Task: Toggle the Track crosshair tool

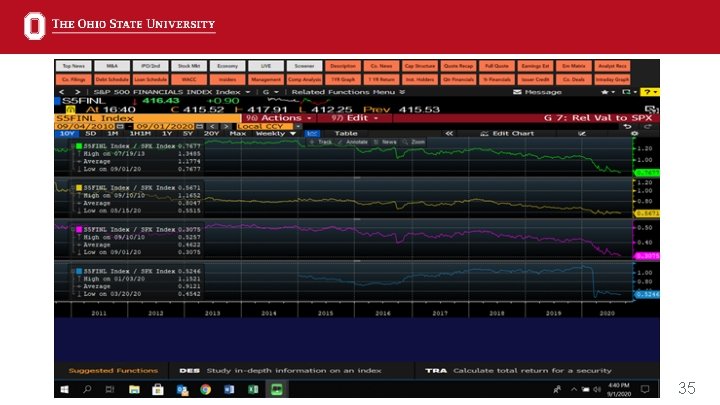Action: click(x=321, y=142)
